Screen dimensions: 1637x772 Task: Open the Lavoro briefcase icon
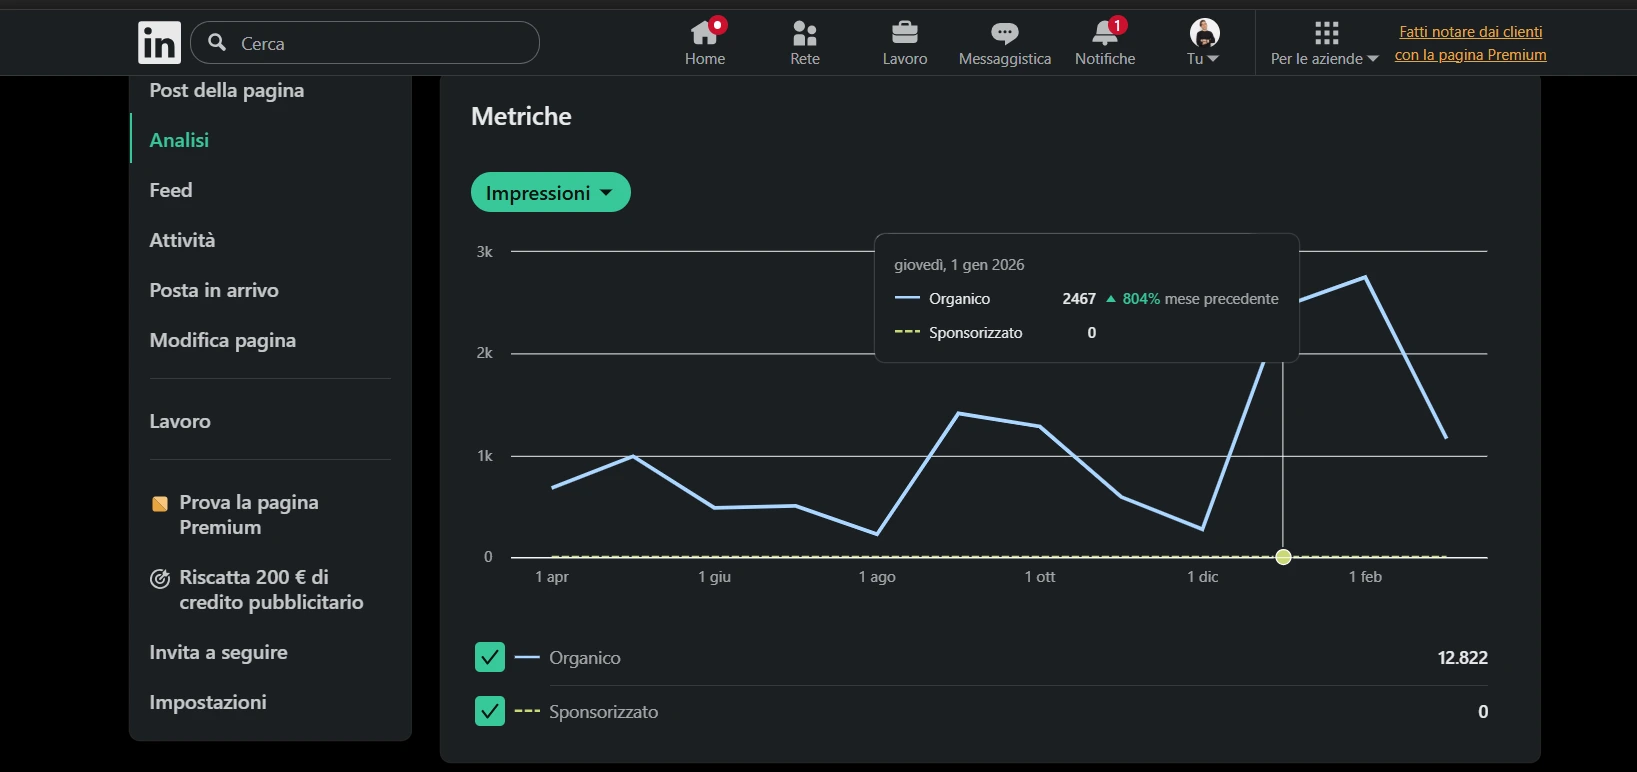point(904,33)
